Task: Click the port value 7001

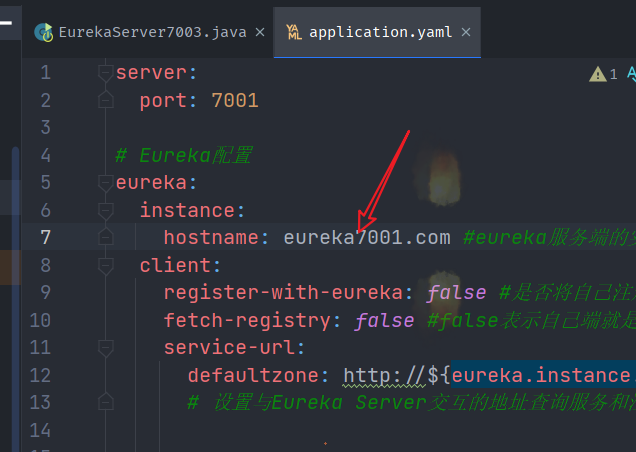Action: tap(234, 100)
